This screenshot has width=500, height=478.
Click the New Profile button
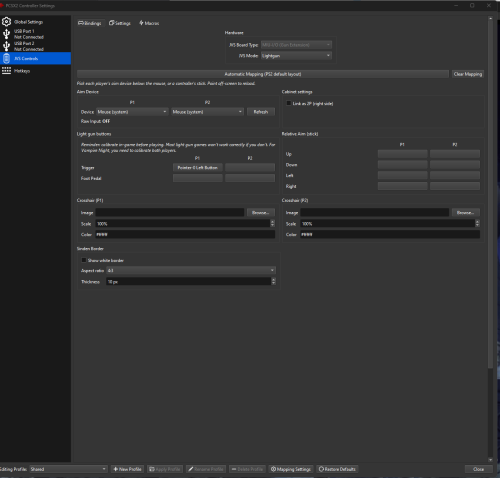[x=127, y=469]
